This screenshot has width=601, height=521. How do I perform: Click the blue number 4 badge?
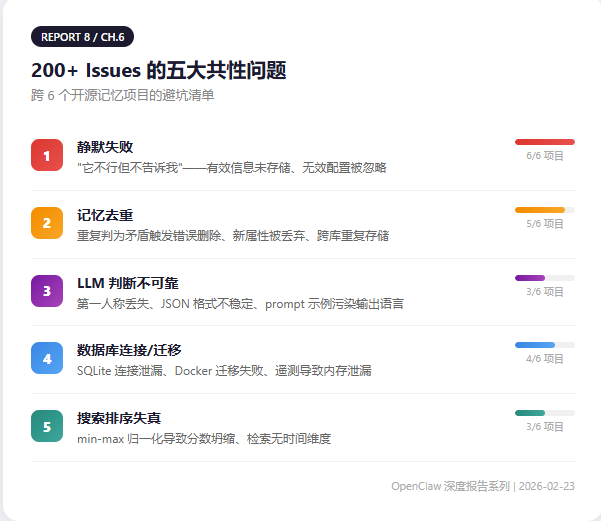coord(47,358)
